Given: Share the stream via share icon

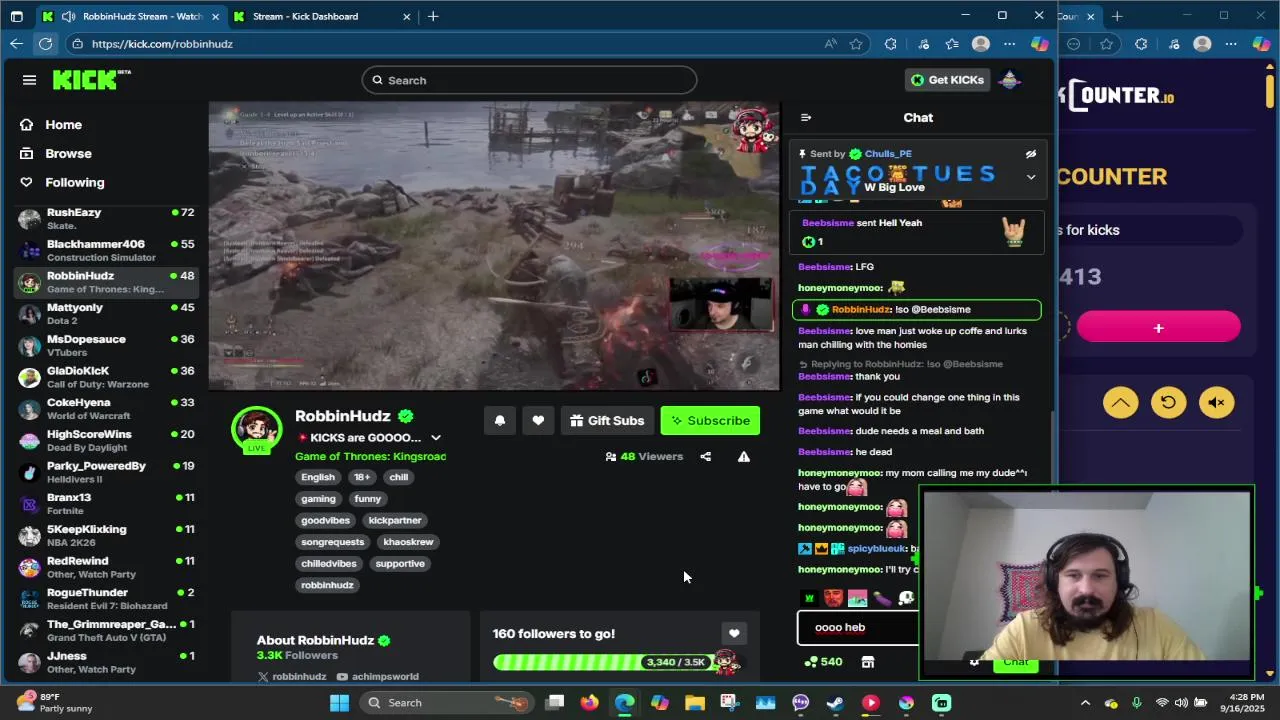Looking at the screenshot, I should pyautogui.click(x=706, y=457).
